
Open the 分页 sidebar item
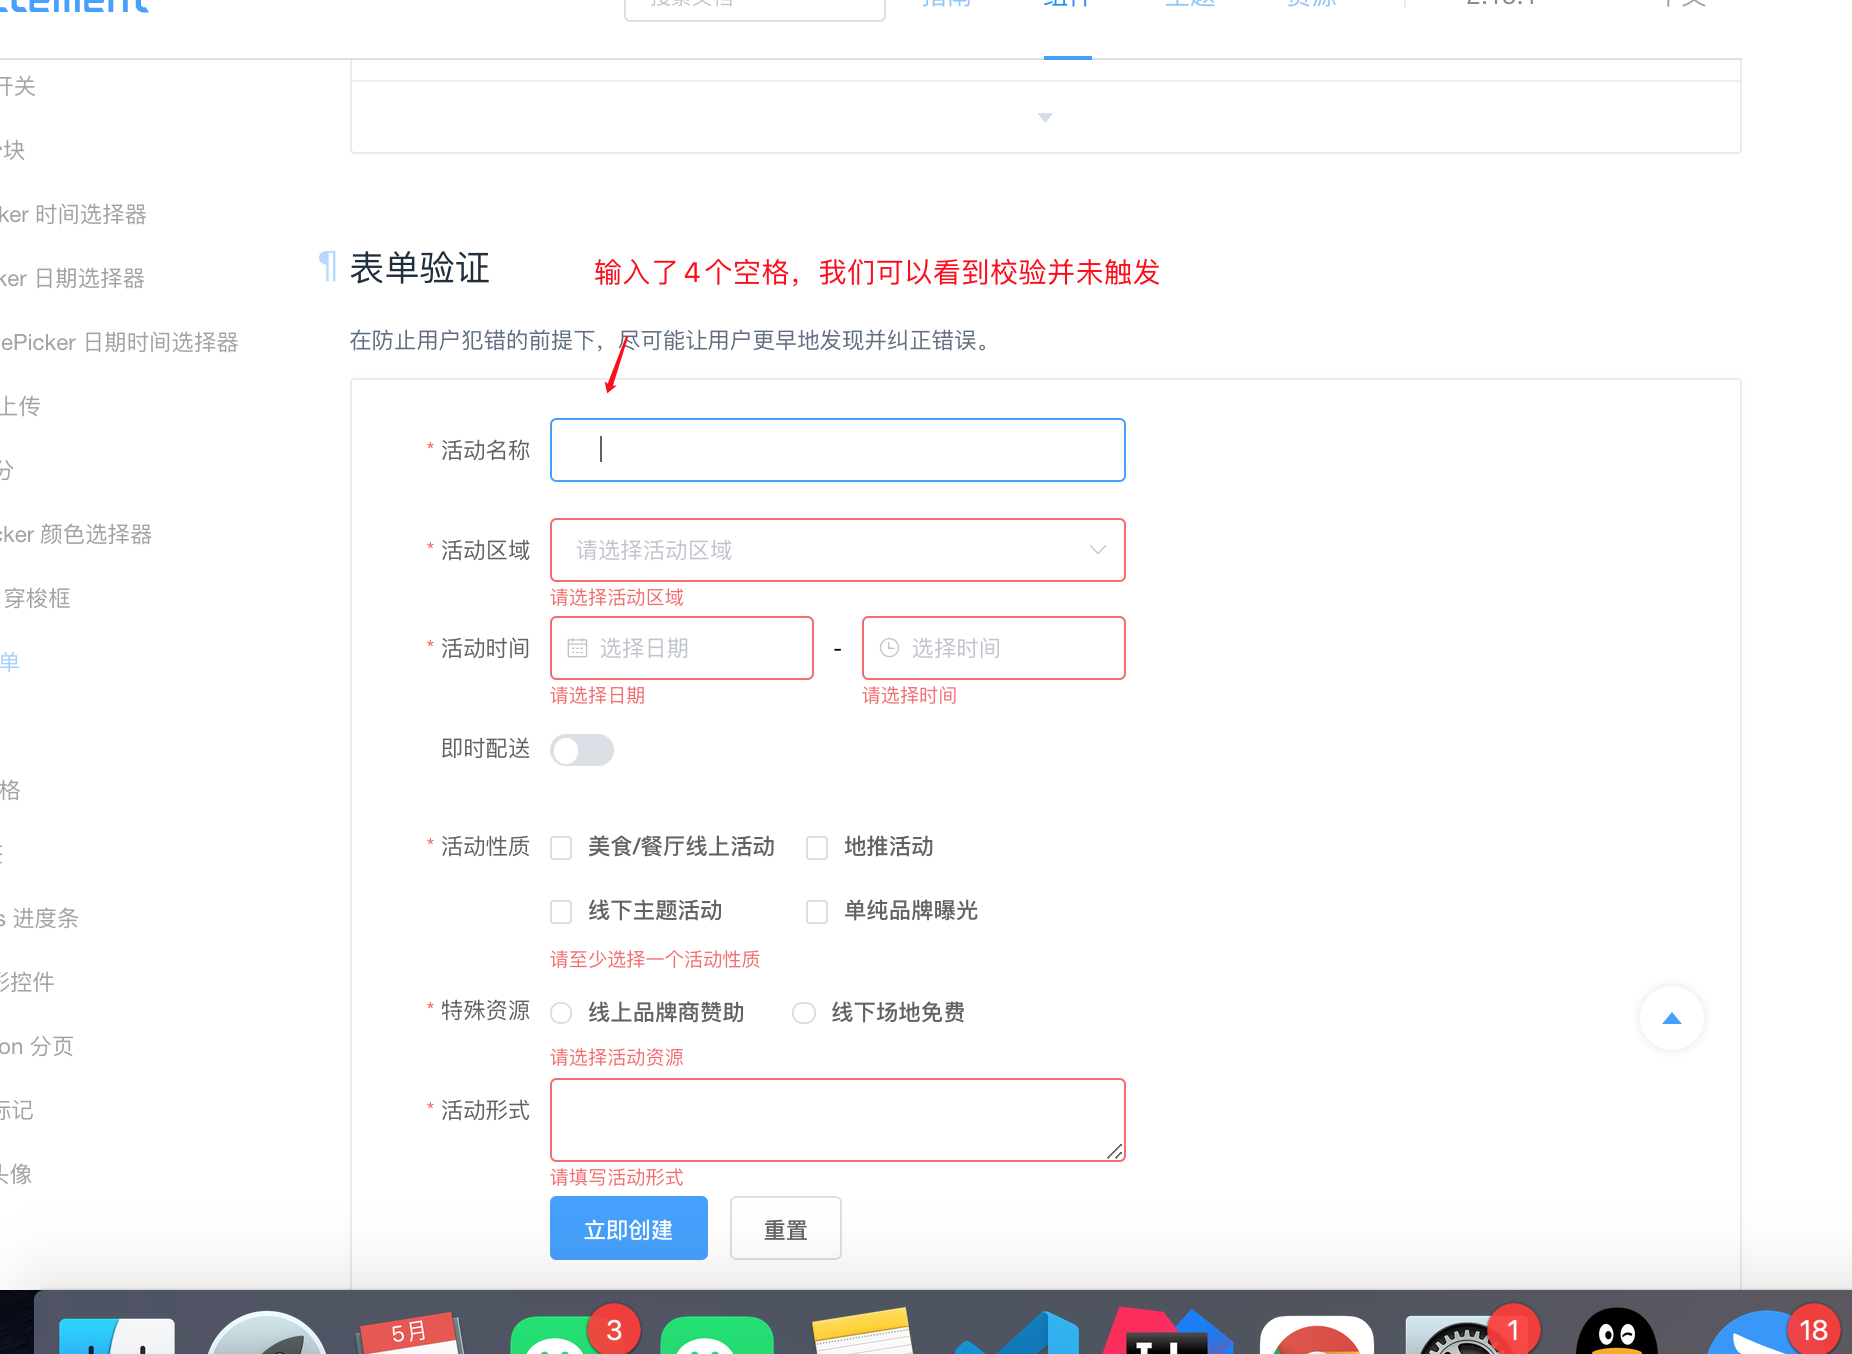tap(37, 1046)
